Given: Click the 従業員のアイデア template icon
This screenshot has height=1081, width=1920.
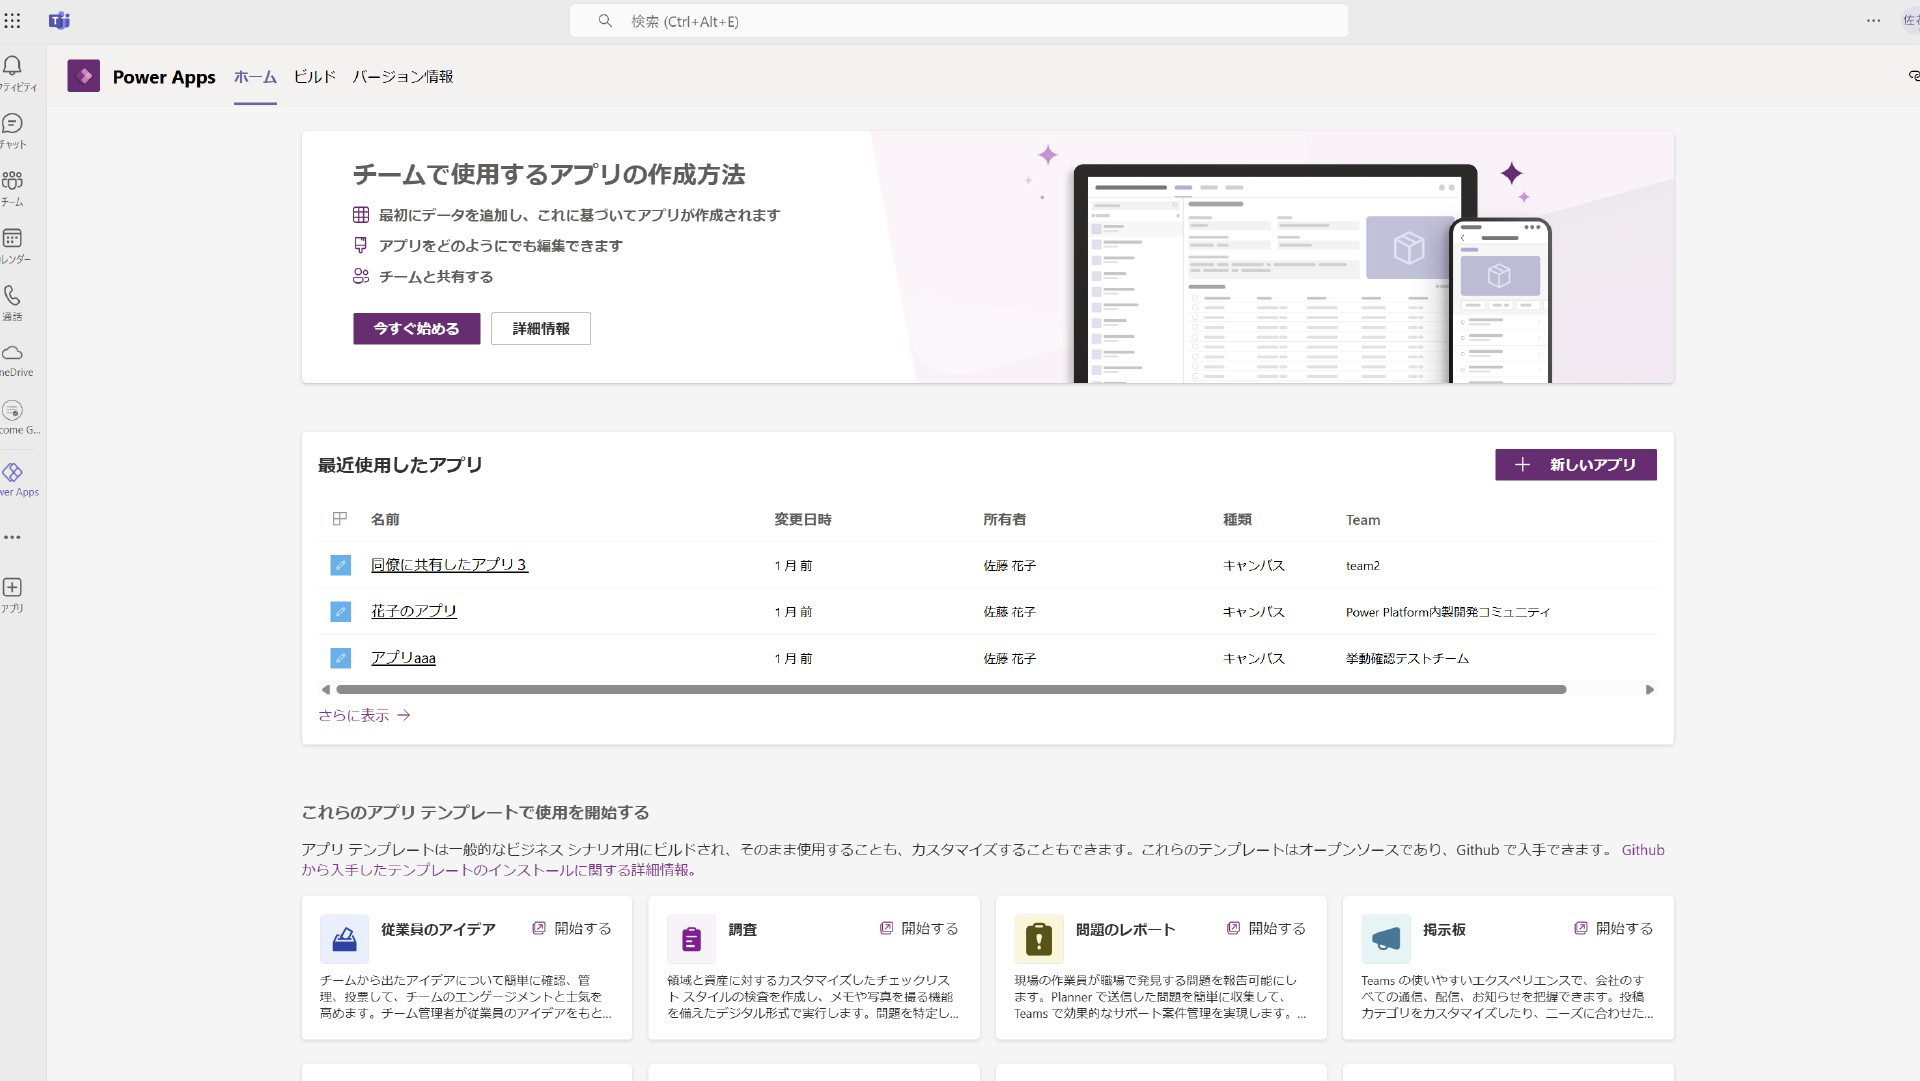Looking at the screenshot, I should coord(344,939).
